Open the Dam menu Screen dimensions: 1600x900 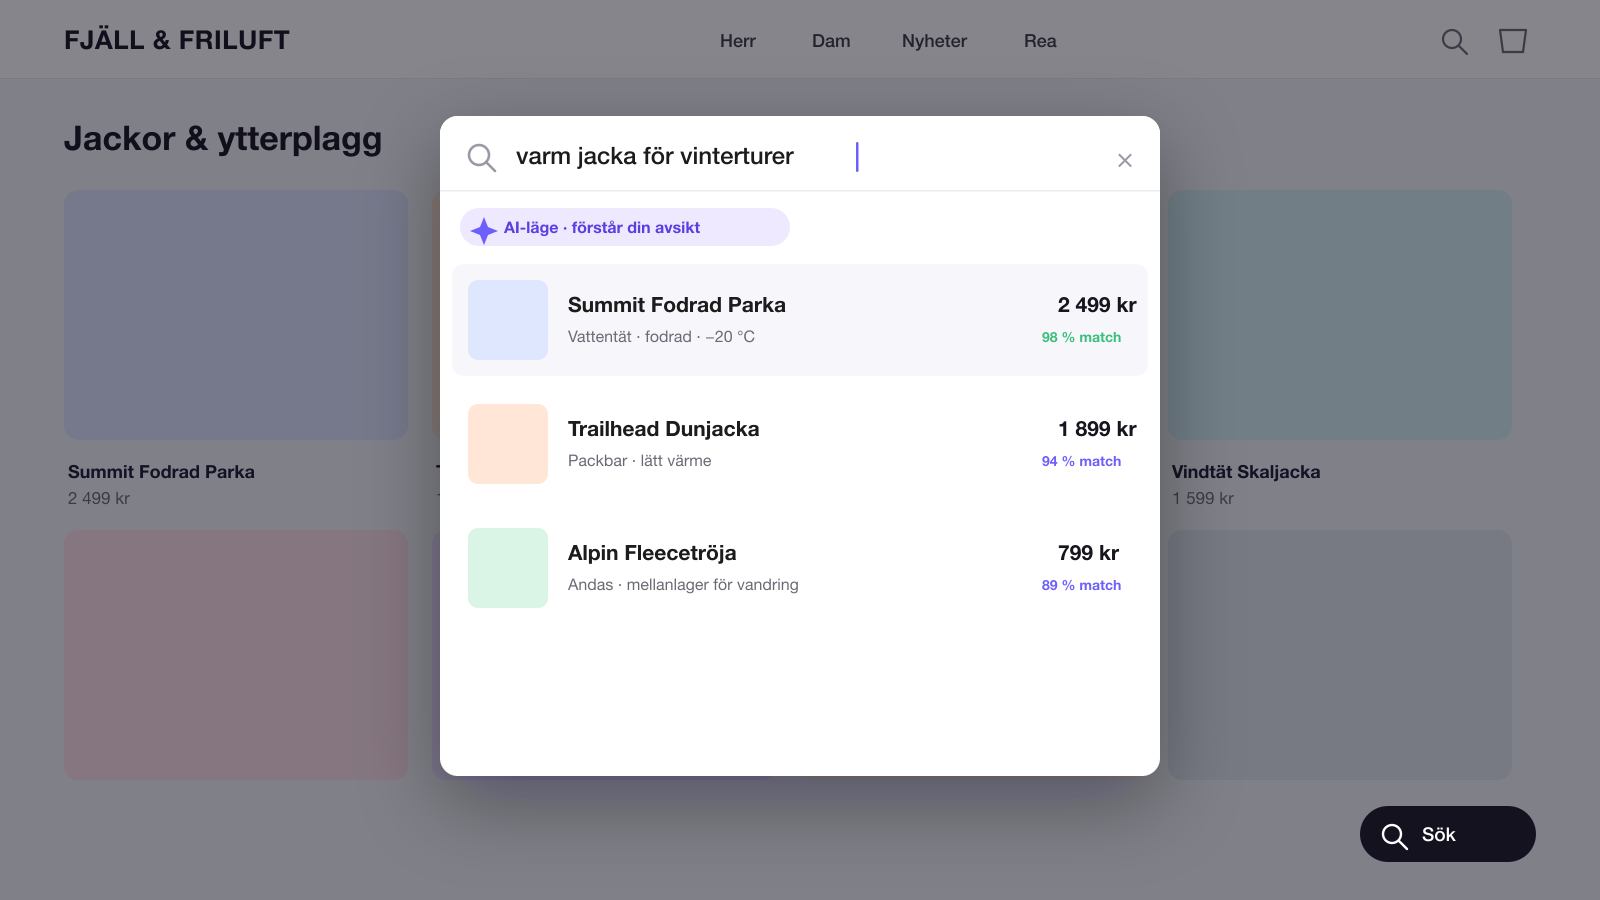click(x=831, y=41)
